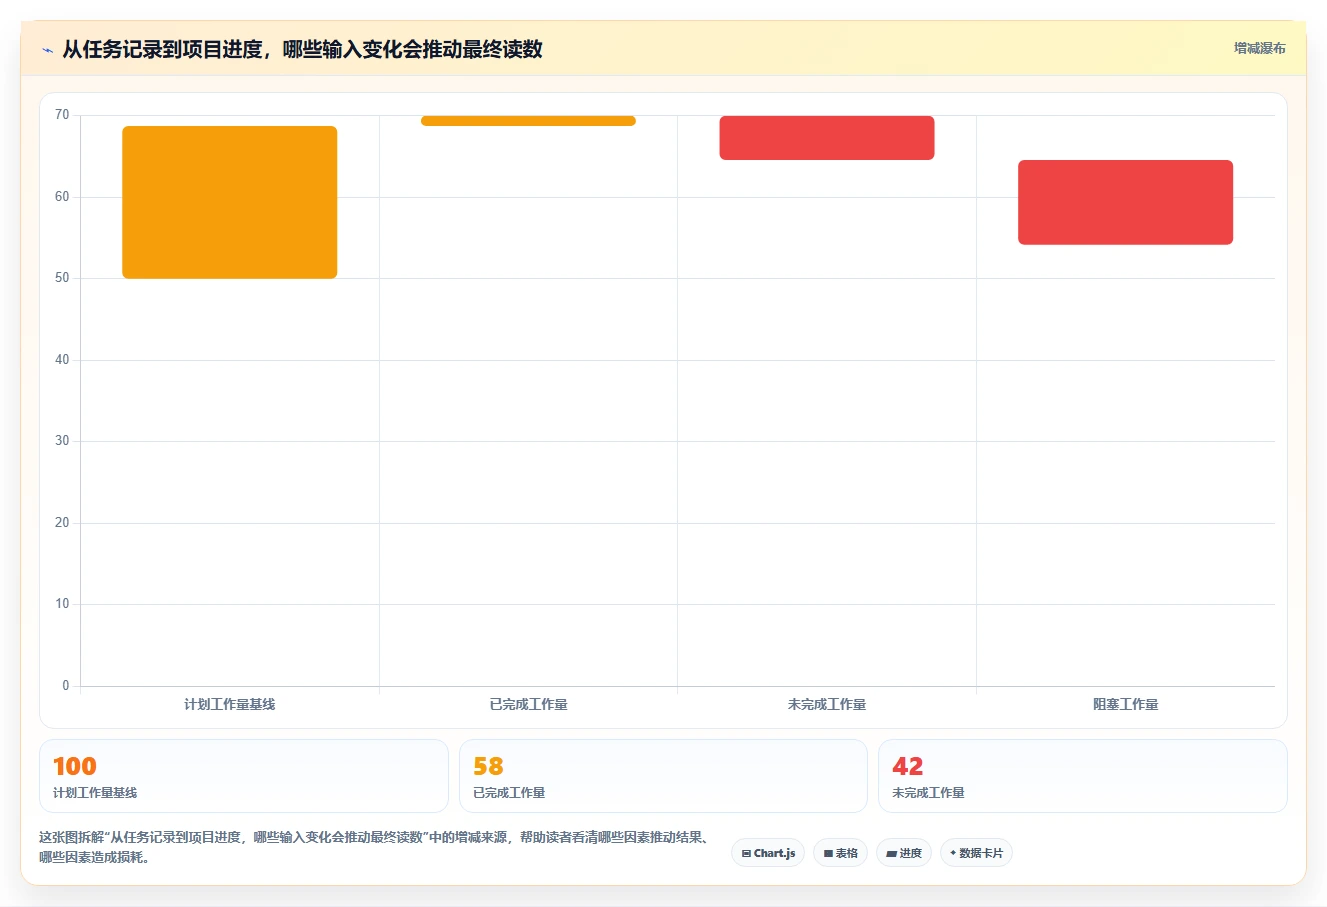
Task: Click the red 未完成工作量 bar
Action: (x=827, y=138)
